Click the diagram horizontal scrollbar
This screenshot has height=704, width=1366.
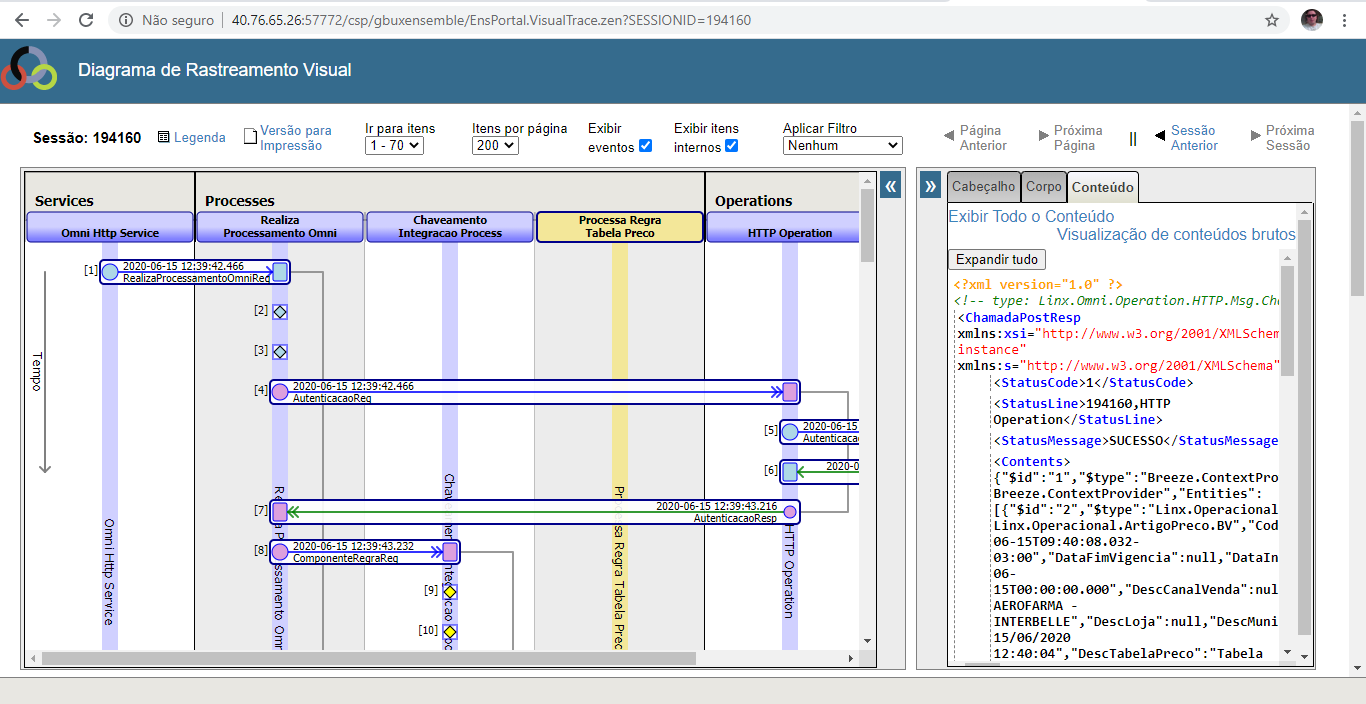point(368,659)
